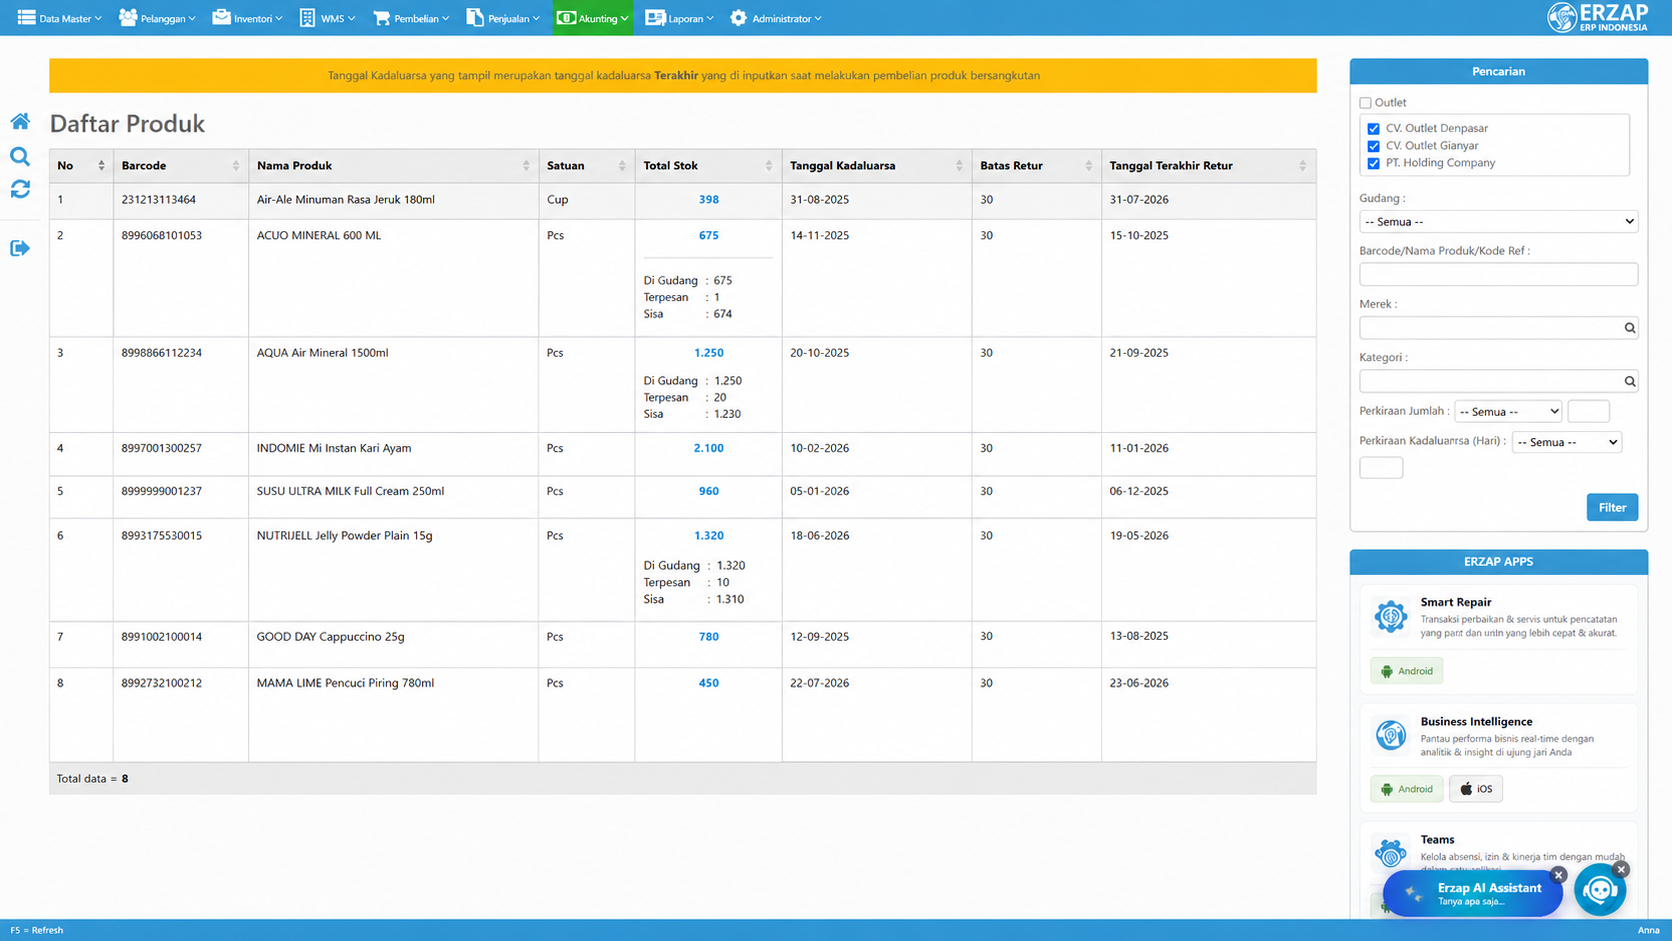This screenshot has height=941, width=1672.
Task: Open the Akunting menu
Action: coord(593,18)
